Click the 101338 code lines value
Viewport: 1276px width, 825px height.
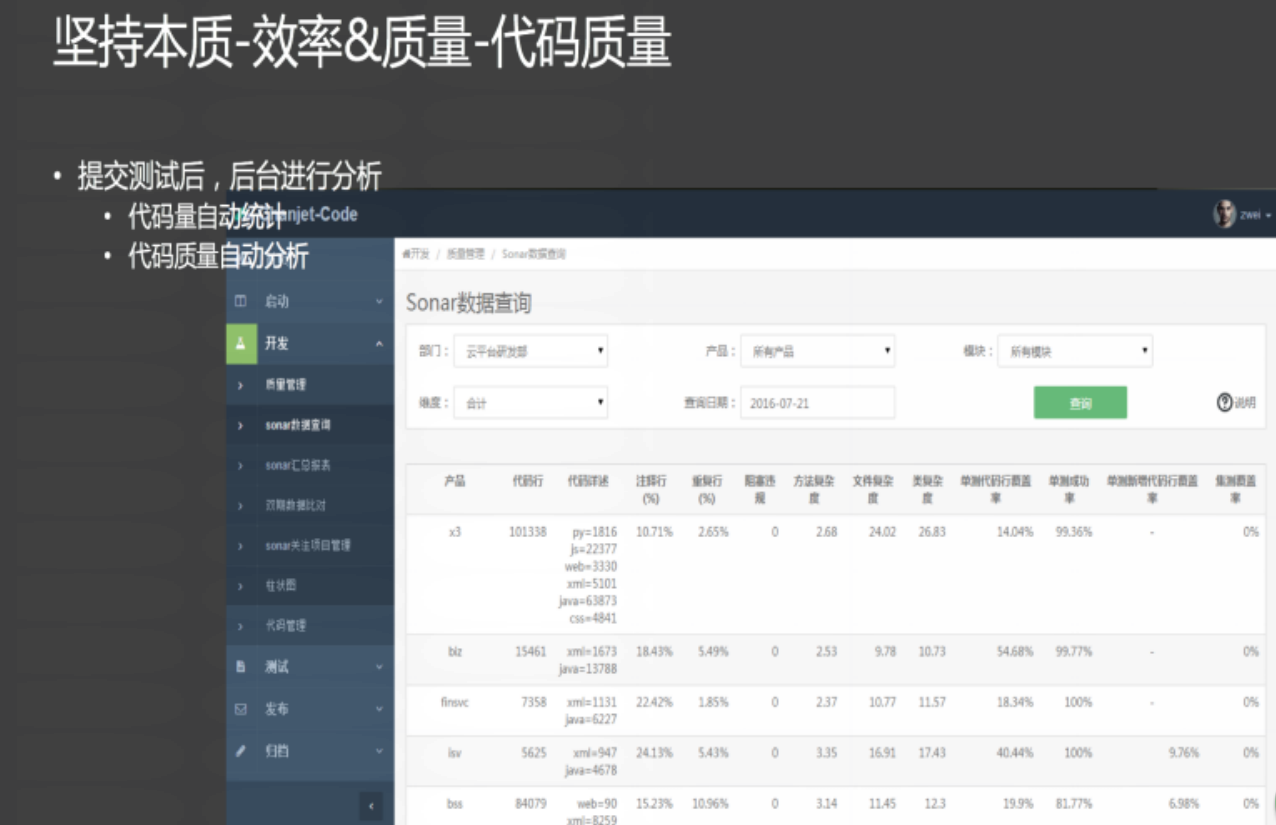point(528,532)
